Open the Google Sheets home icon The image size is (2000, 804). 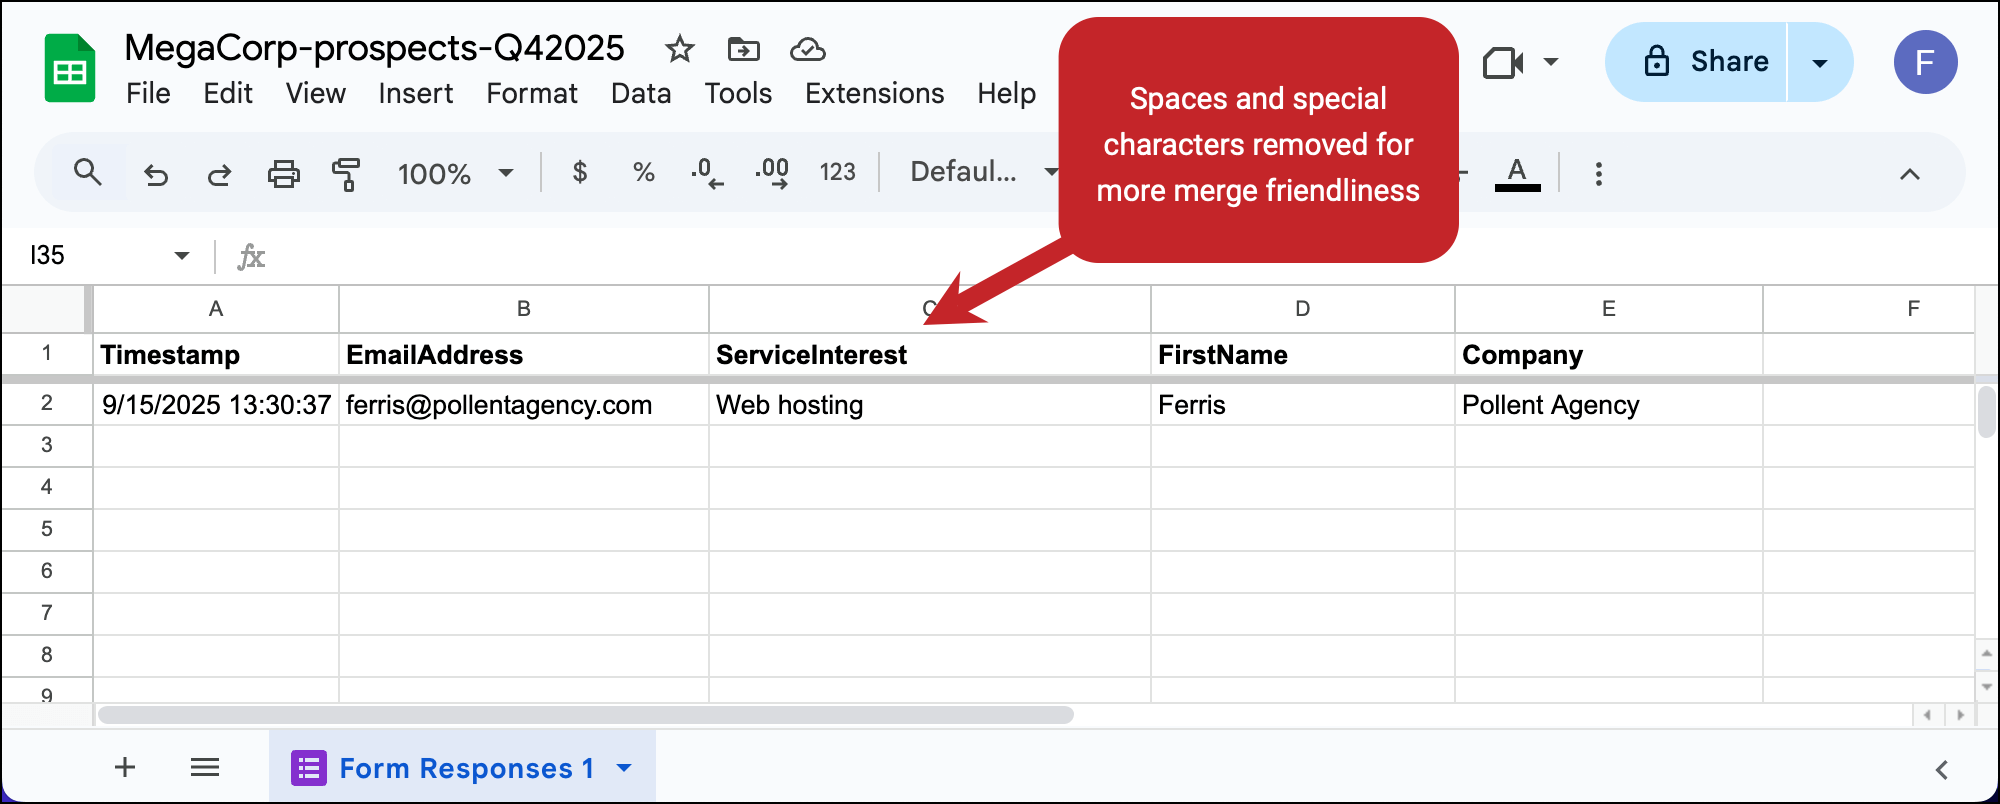tap(70, 68)
